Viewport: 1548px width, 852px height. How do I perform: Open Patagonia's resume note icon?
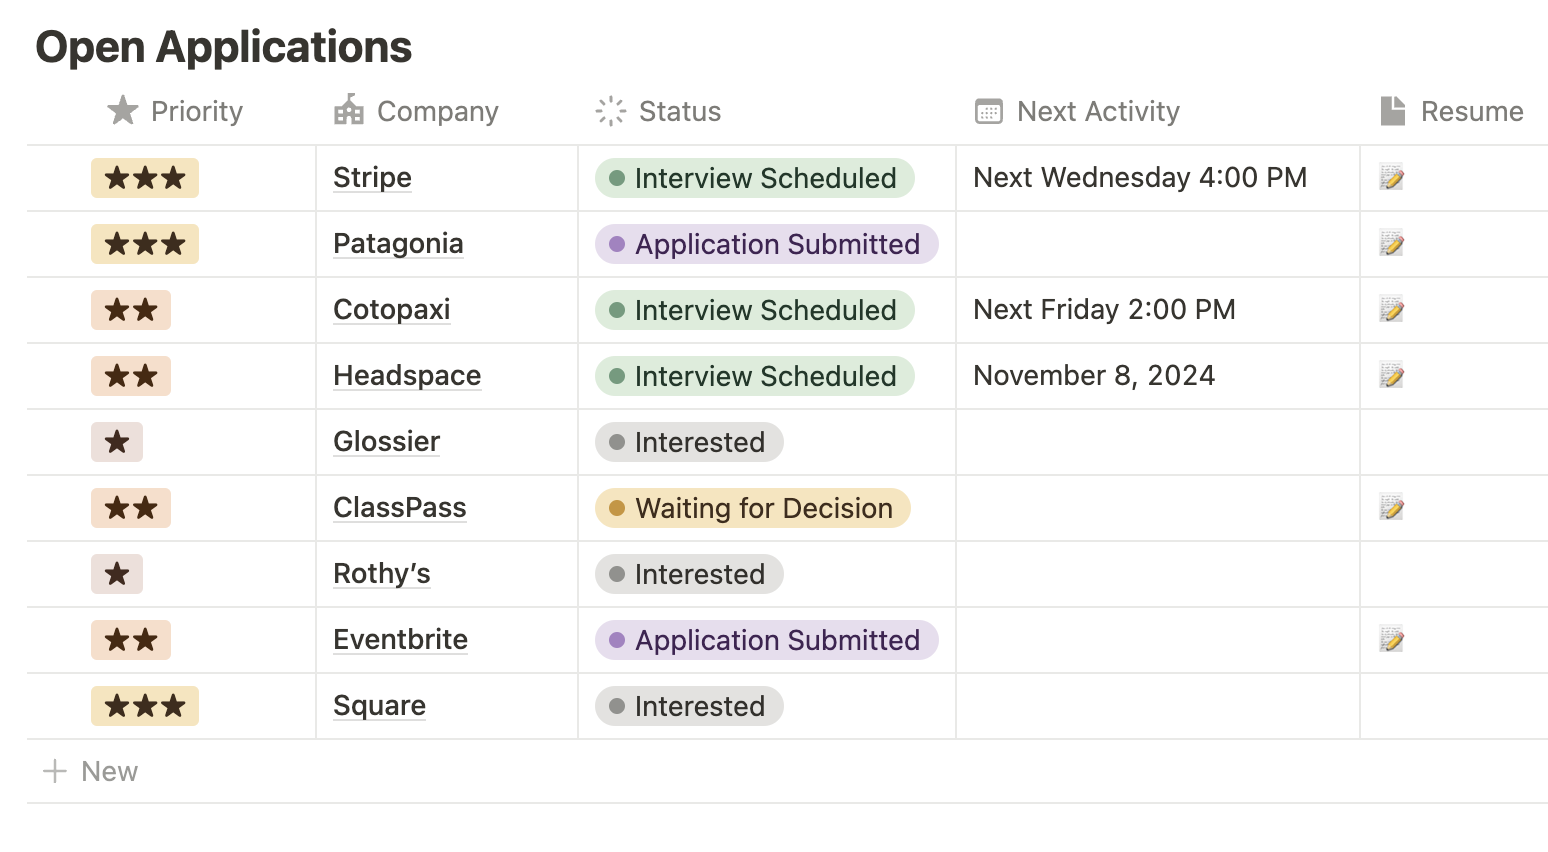(x=1391, y=244)
